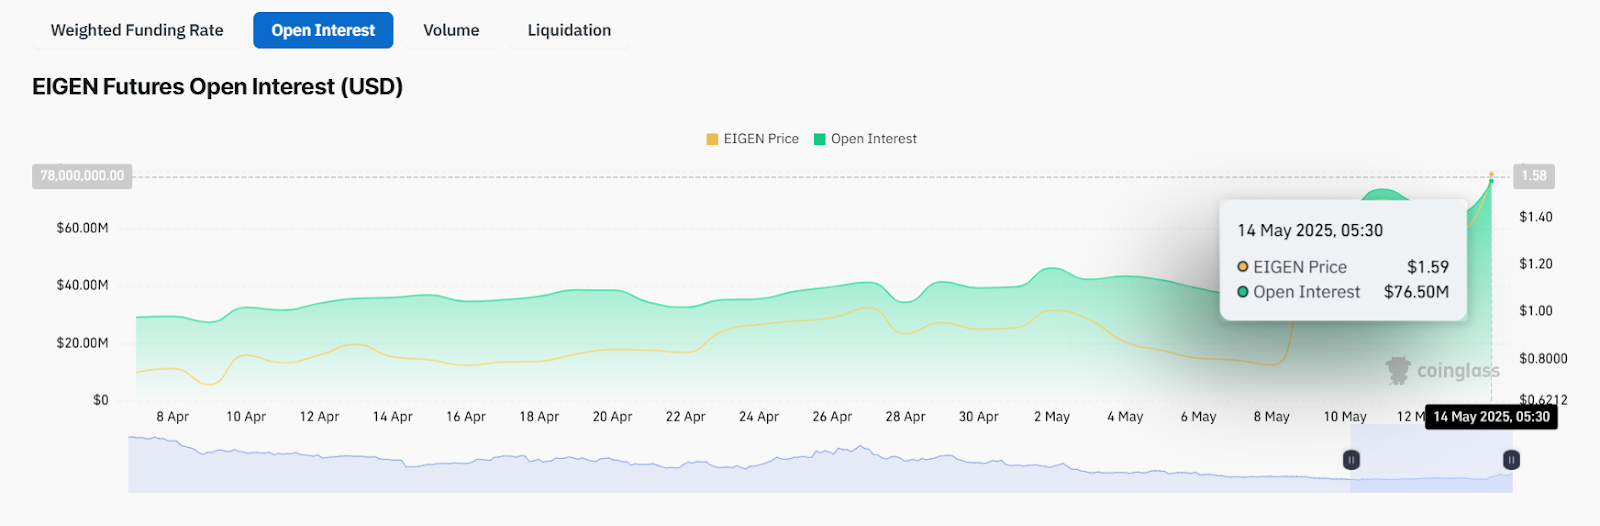Open the Volume tab
The height and width of the screenshot is (526, 1600).
[x=451, y=30]
